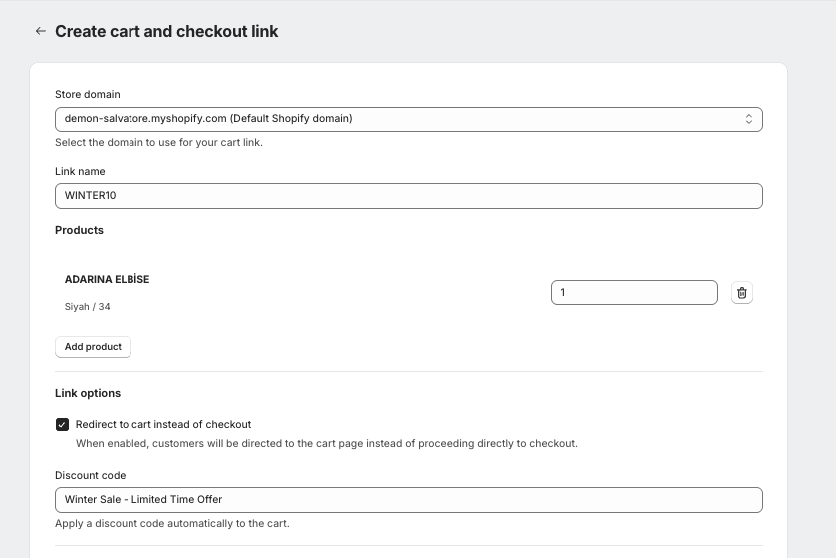
Task: Click the Add product button
Action: pos(93,347)
